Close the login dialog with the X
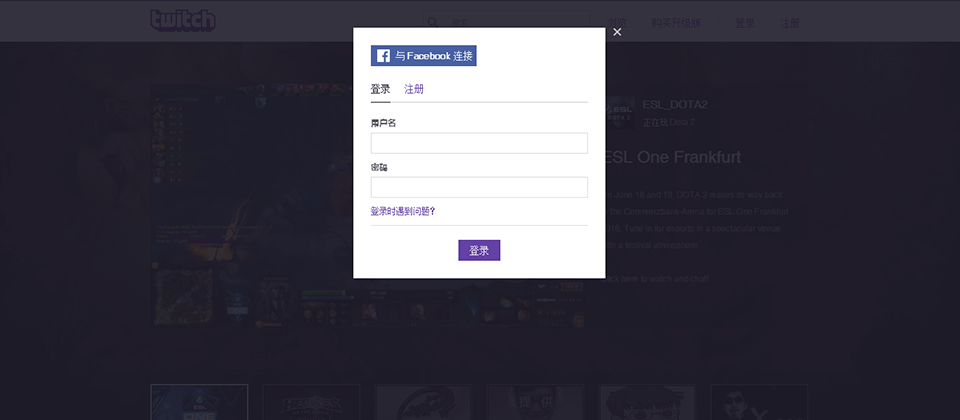 pyautogui.click(x=617, y=32)
